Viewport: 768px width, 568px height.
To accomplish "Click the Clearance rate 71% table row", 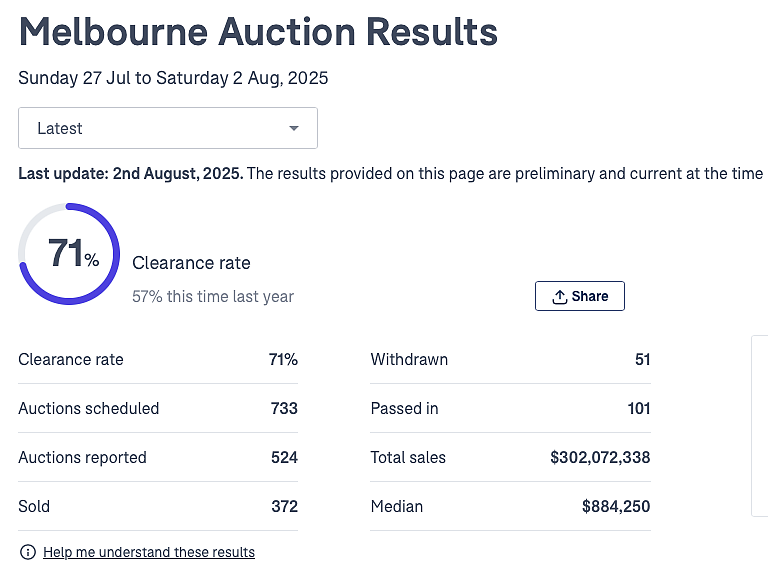I will click(x=158, y=359).
